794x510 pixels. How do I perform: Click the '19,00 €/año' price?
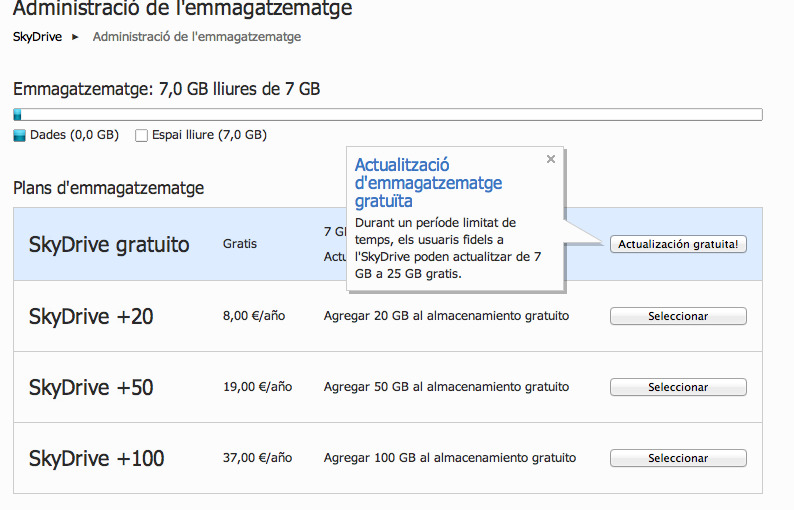click(257, 387)
